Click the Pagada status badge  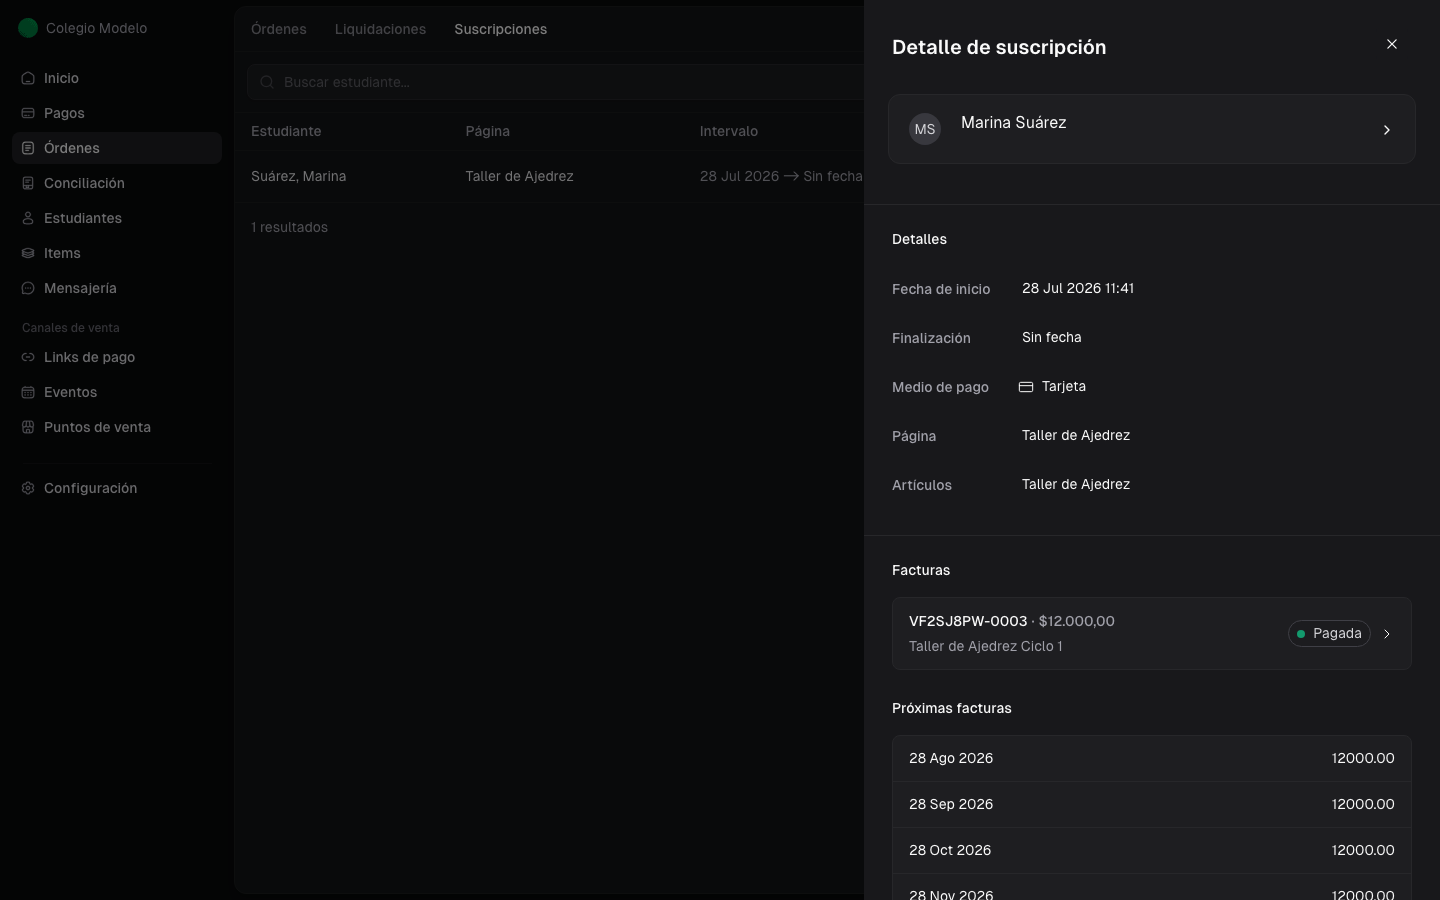1329,634
